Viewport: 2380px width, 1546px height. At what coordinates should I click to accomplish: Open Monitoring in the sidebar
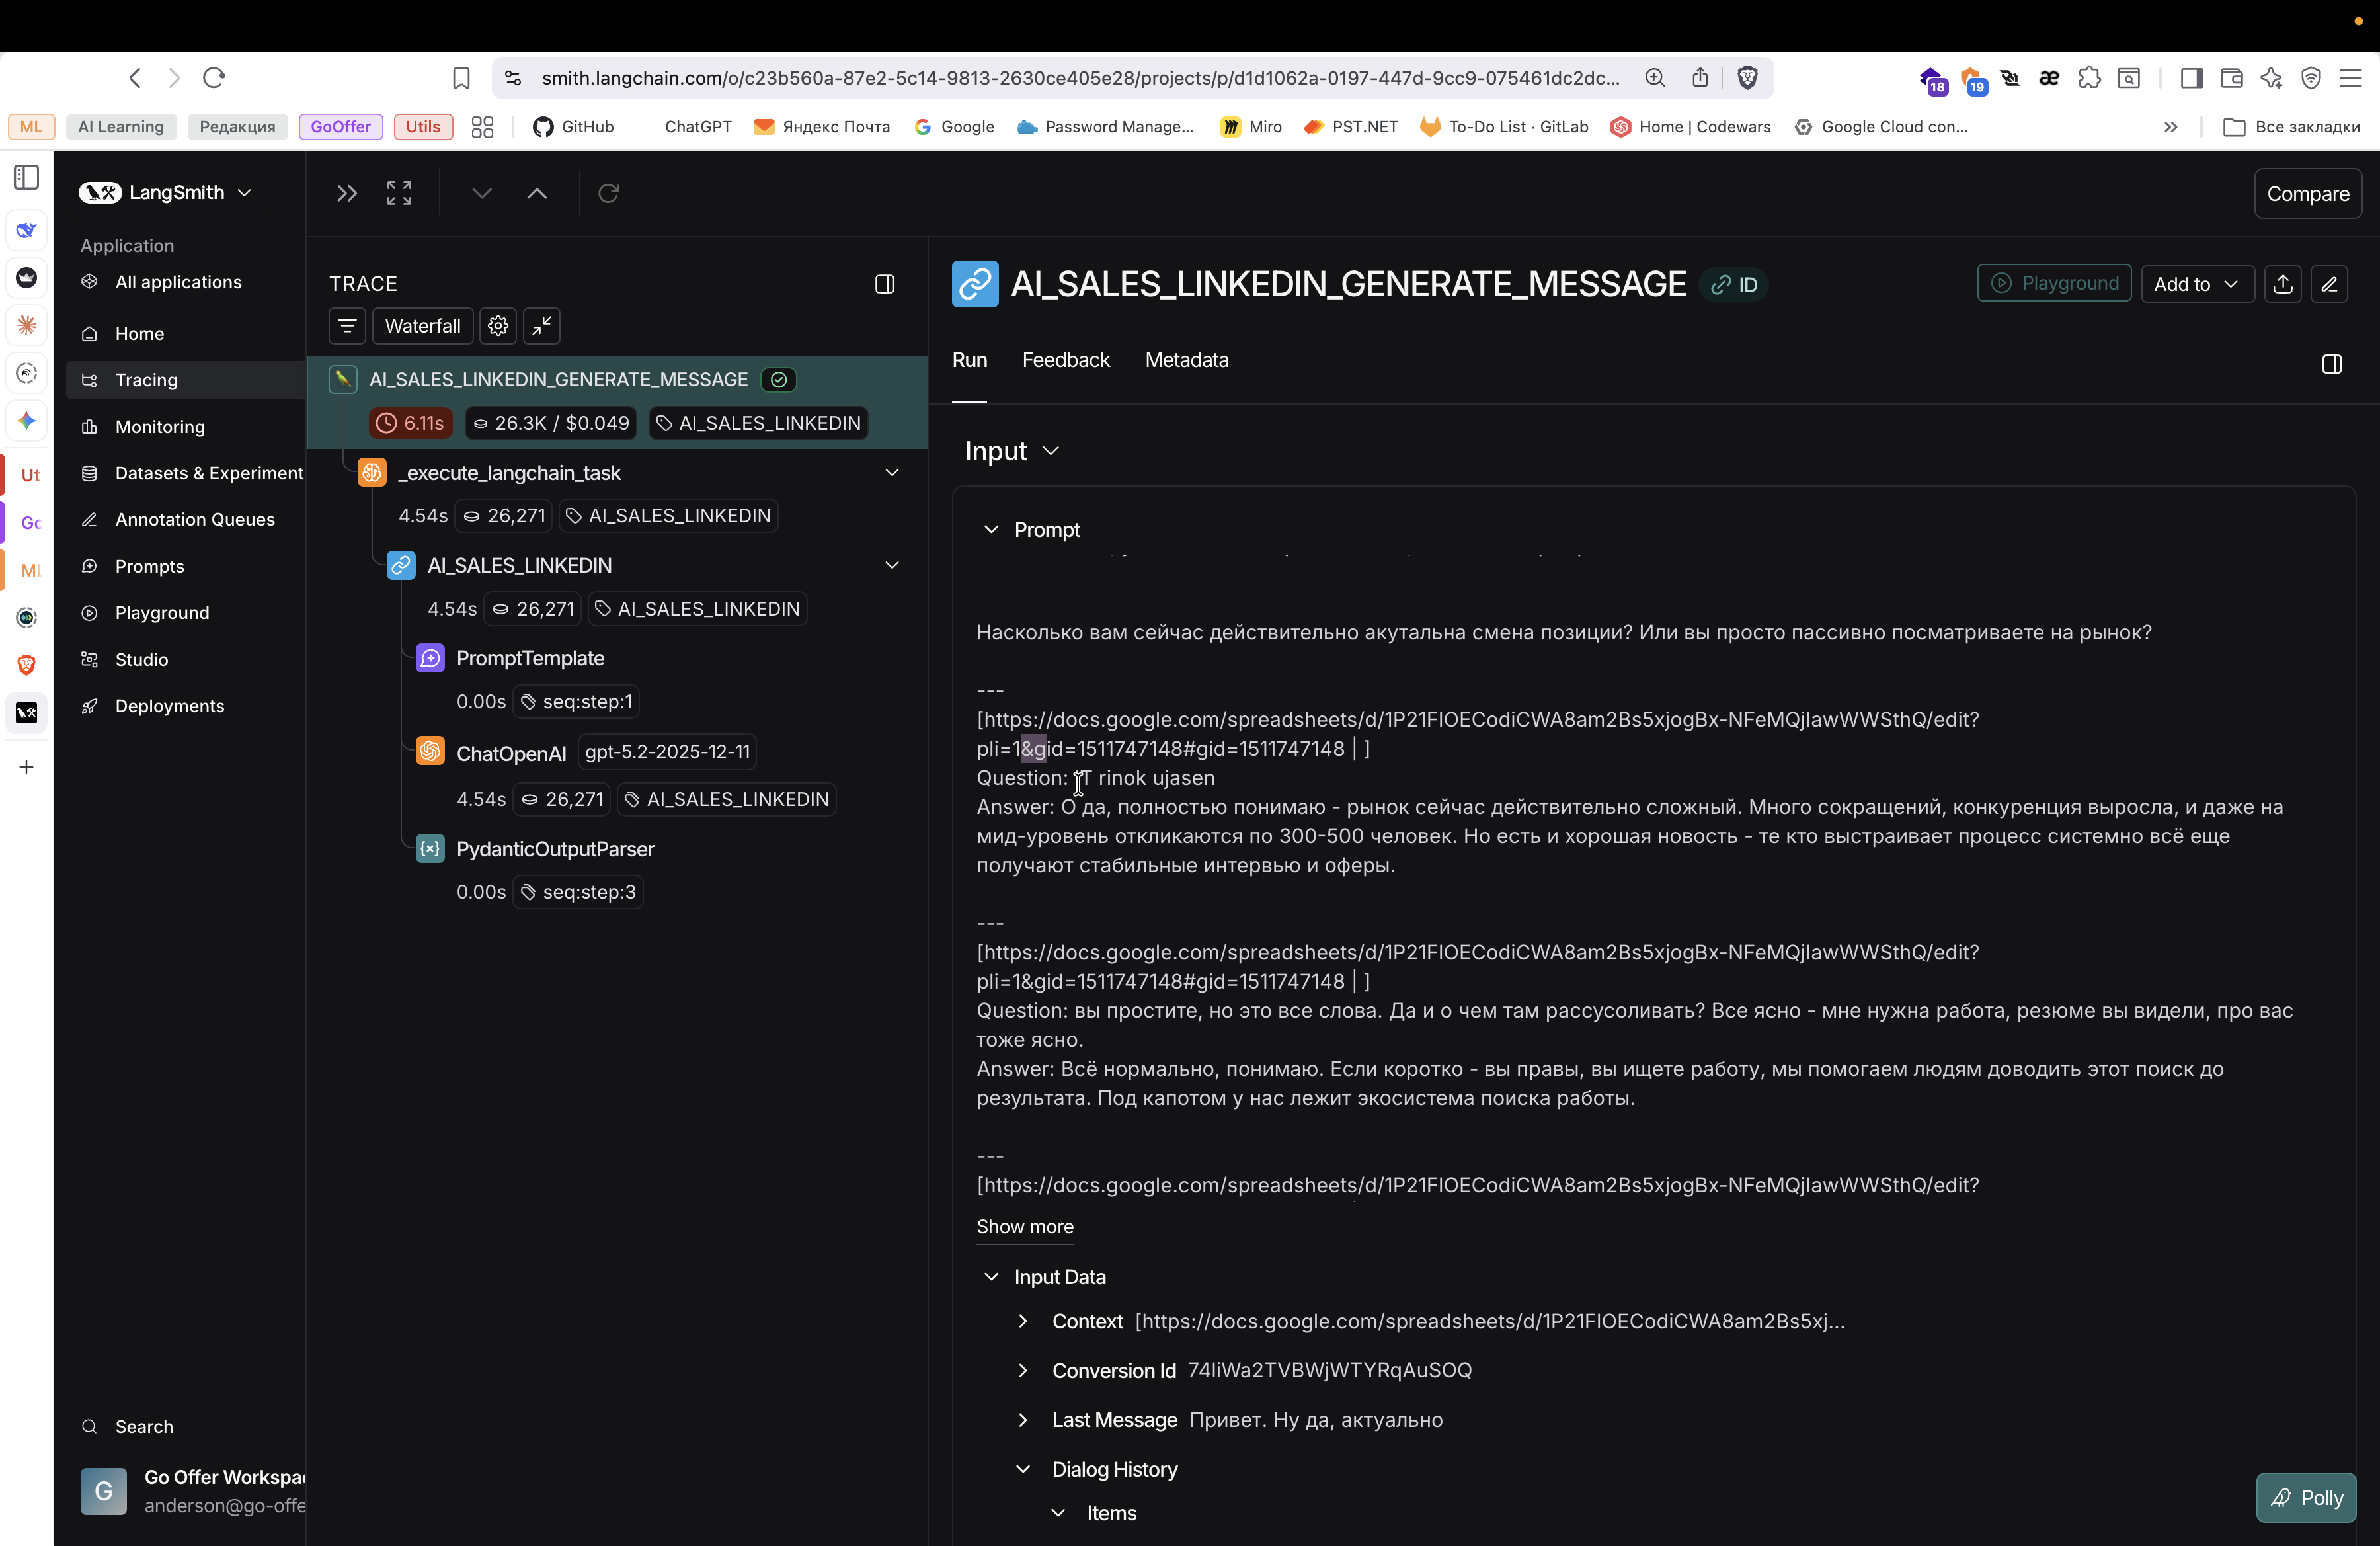pos(160,427)
